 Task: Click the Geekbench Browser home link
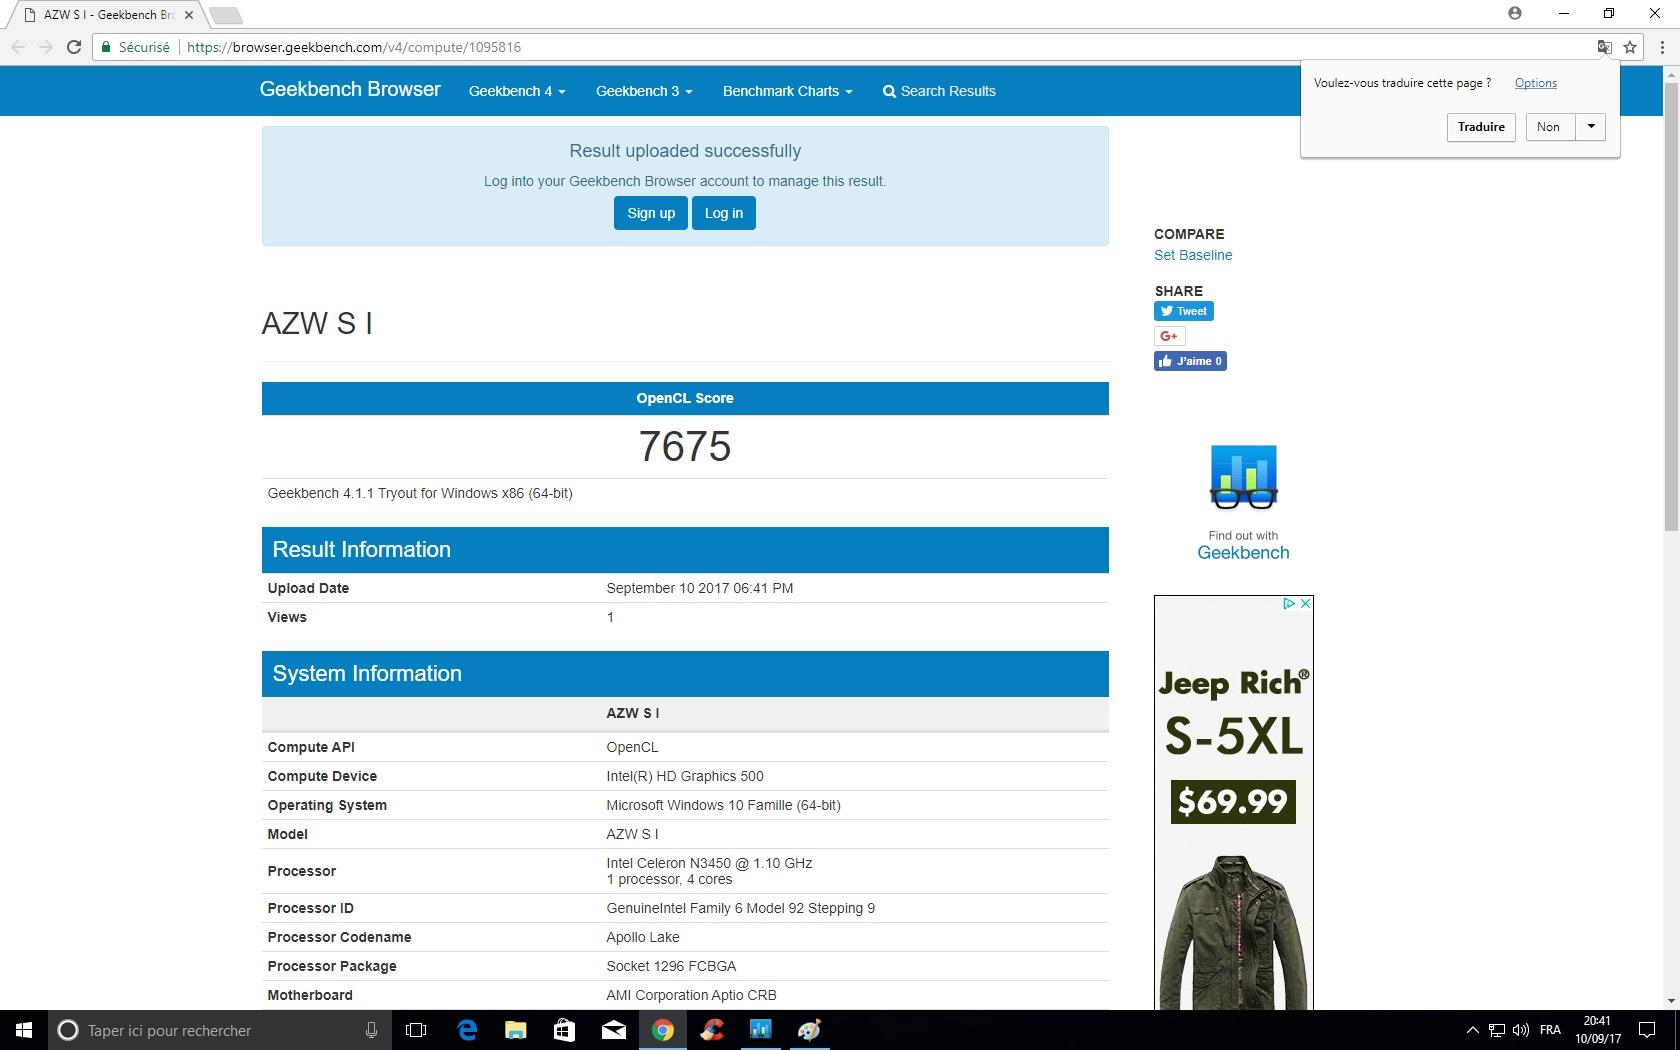(x=350, y=90)
